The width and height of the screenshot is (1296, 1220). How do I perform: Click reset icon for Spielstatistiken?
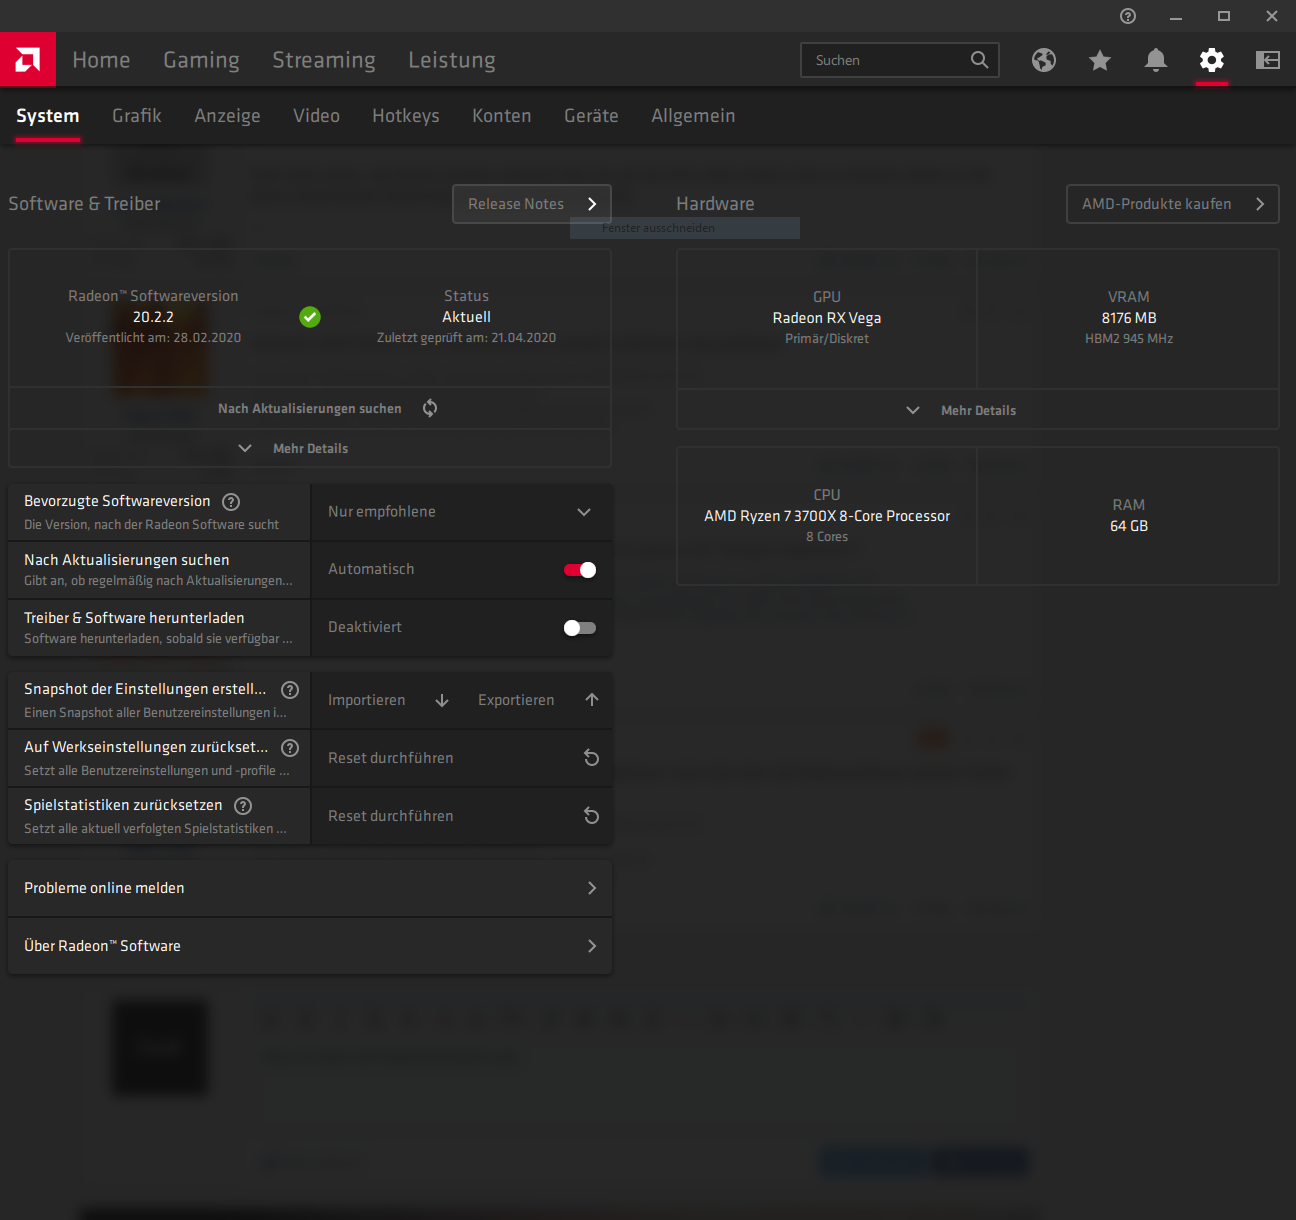coord(592,816)
